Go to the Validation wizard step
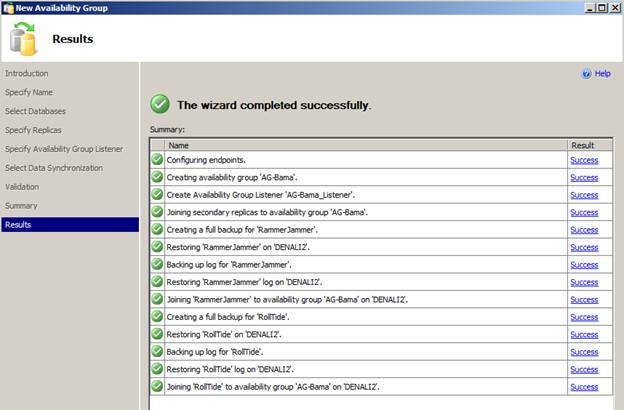 (x=22, y=187)
